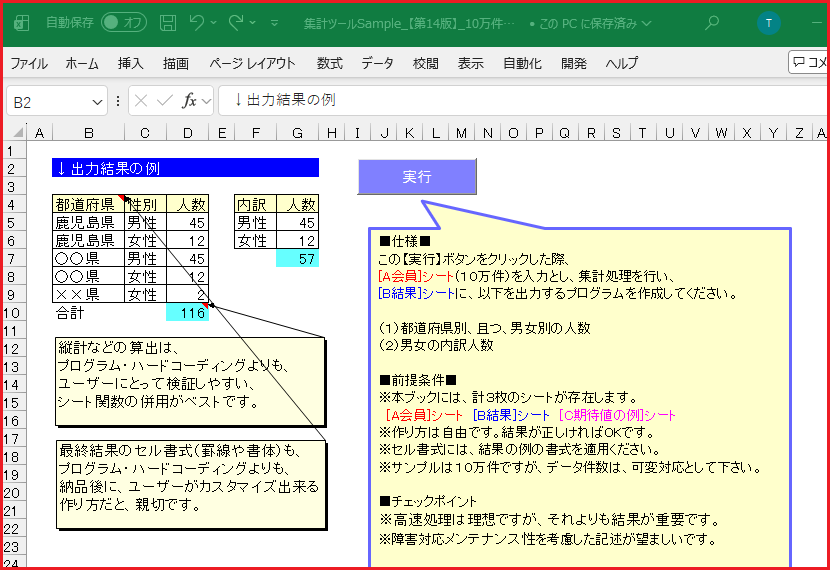
Task: Click the 実行 button
Action: point(417,177)
